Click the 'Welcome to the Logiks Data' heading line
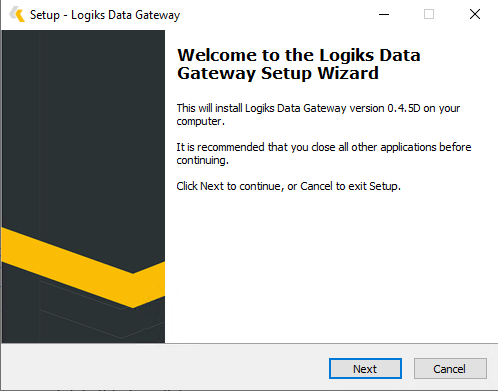The height and width of the screenshot is (391, 498). pyautogui.click(x=299, y=55)
